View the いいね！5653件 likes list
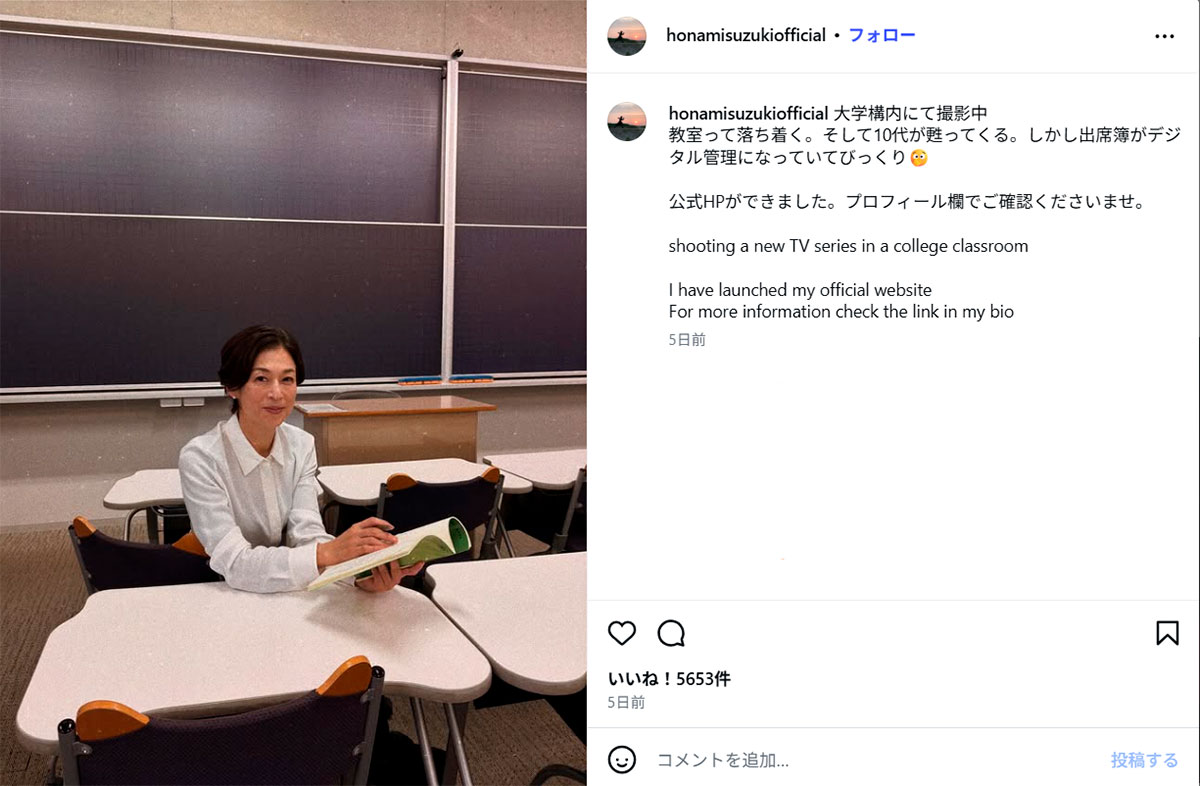The width and height of the screenshot is (1200, 786). pyautogui.click(x=669, y=679)
